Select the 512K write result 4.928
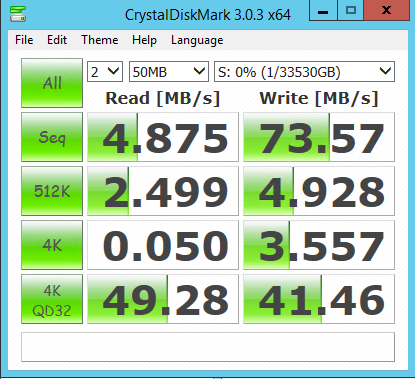Image resolution: width=415 pixels, height=379 pixels. coord(319,191)
